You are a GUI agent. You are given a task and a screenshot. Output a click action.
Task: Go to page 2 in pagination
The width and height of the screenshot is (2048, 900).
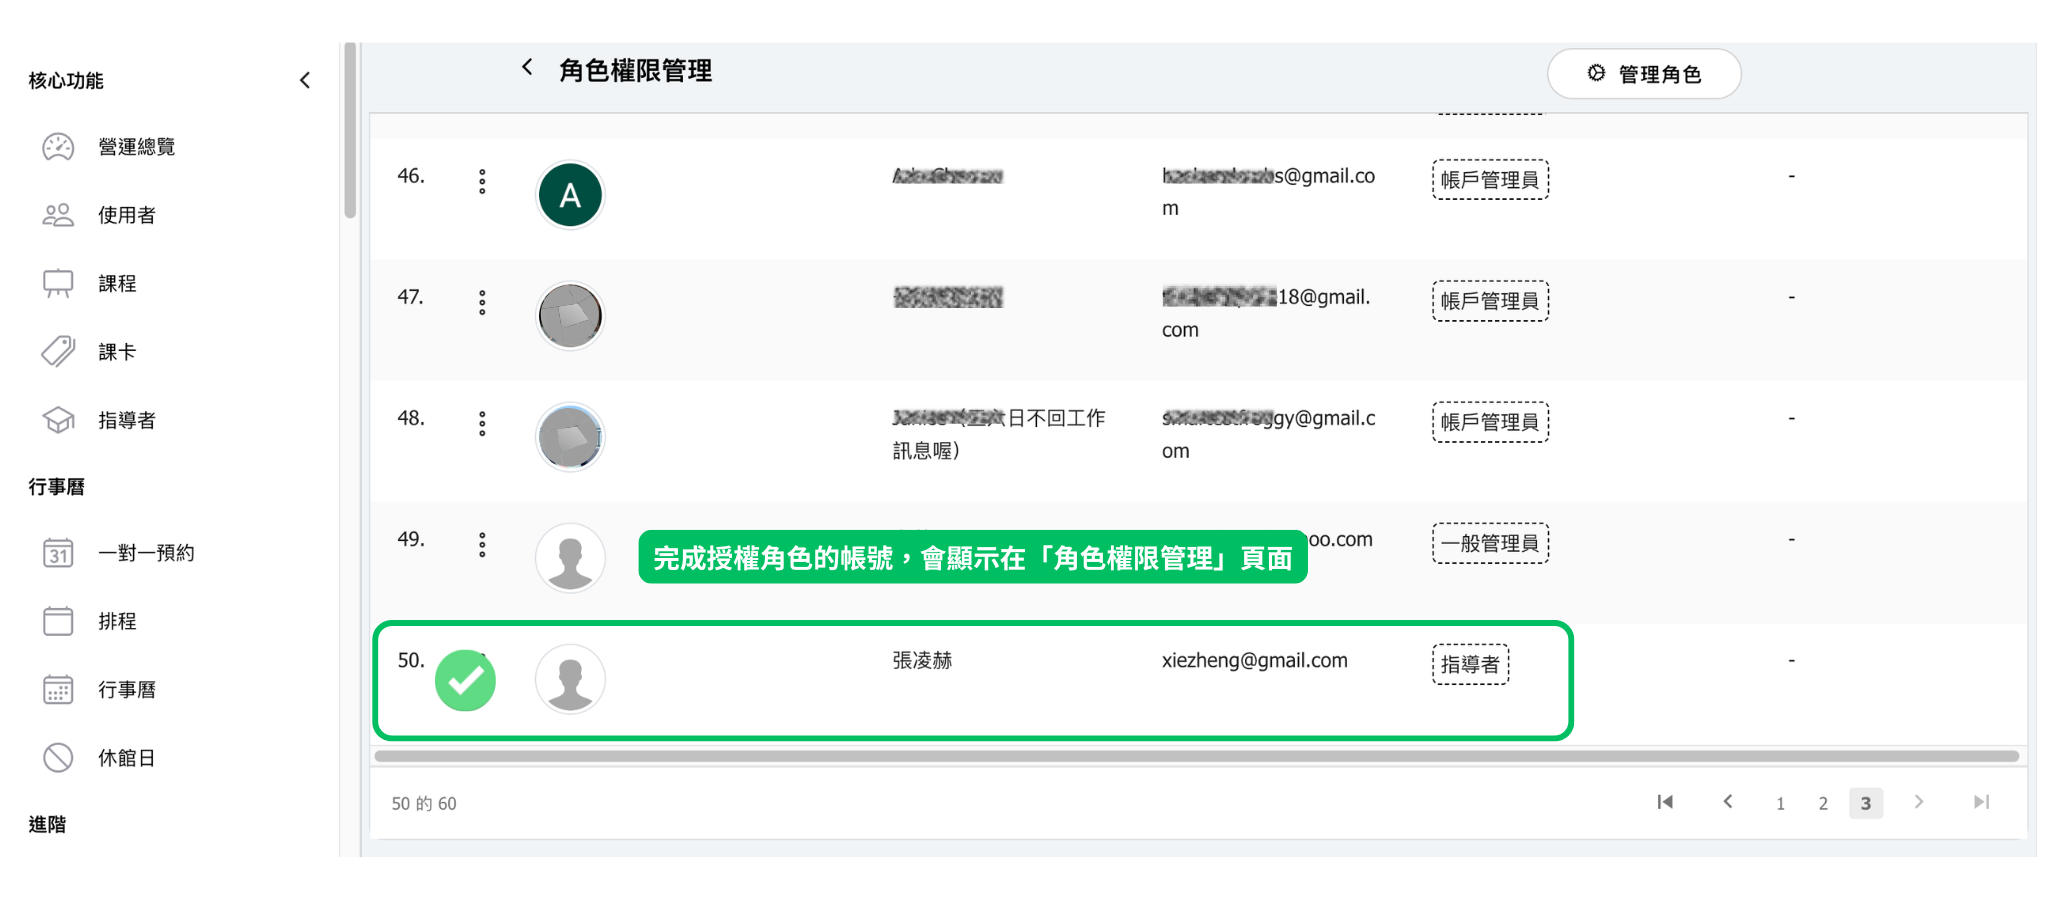[1823, 803]
